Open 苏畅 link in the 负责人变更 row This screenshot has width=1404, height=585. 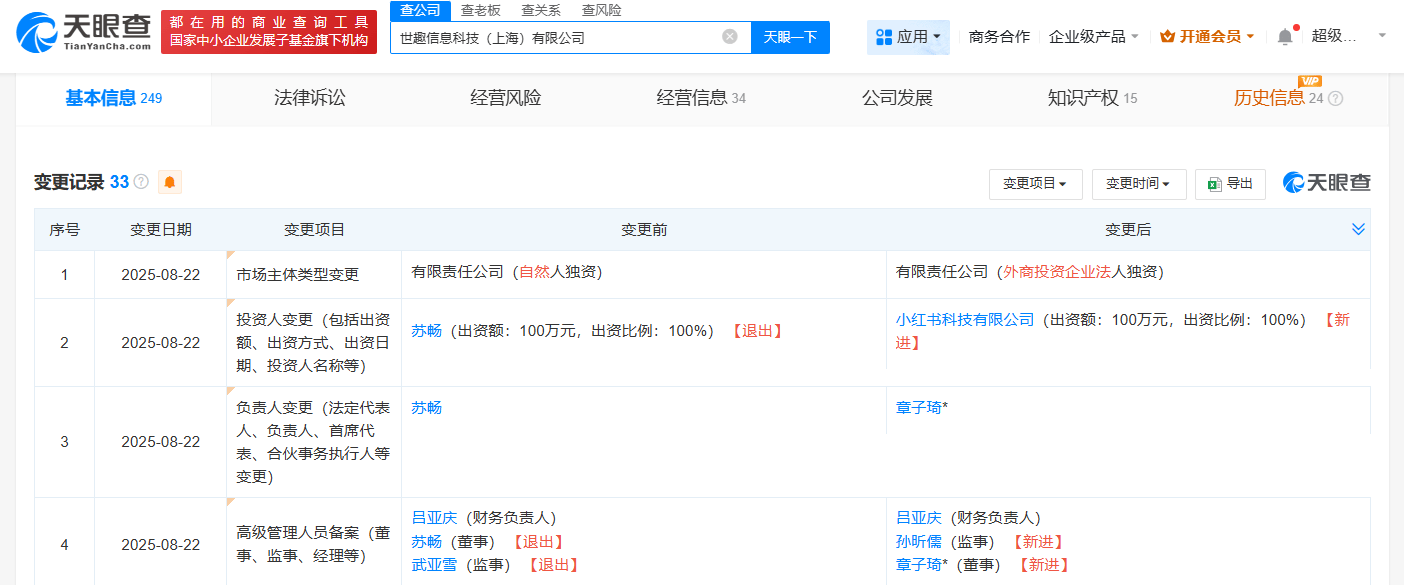coord(426,408)
